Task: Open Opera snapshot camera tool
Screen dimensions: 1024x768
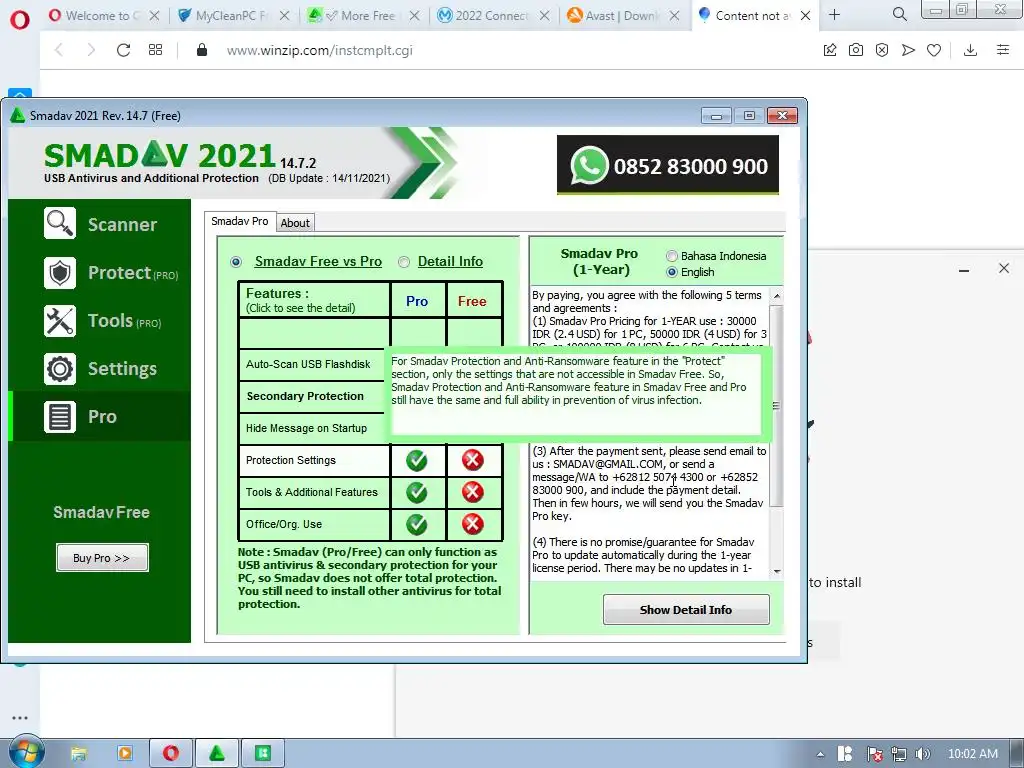Action: point(856,50)
